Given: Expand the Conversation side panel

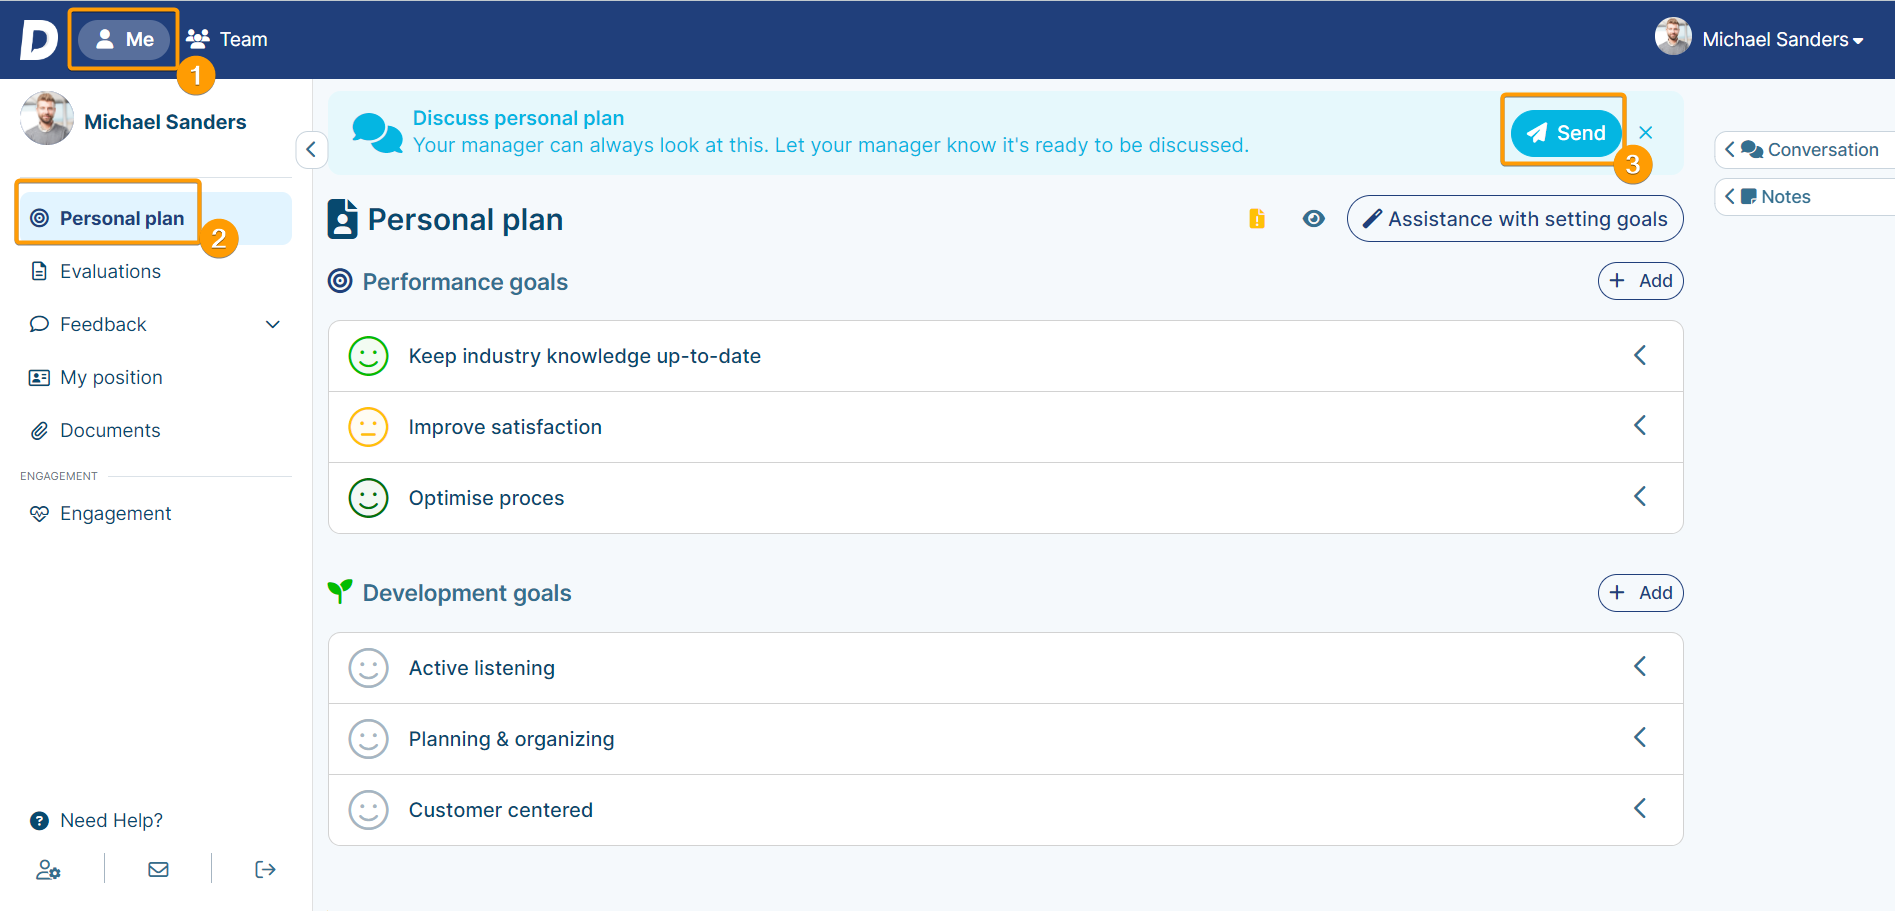Looking at the screenshot, I should [x=1803, y=150].
